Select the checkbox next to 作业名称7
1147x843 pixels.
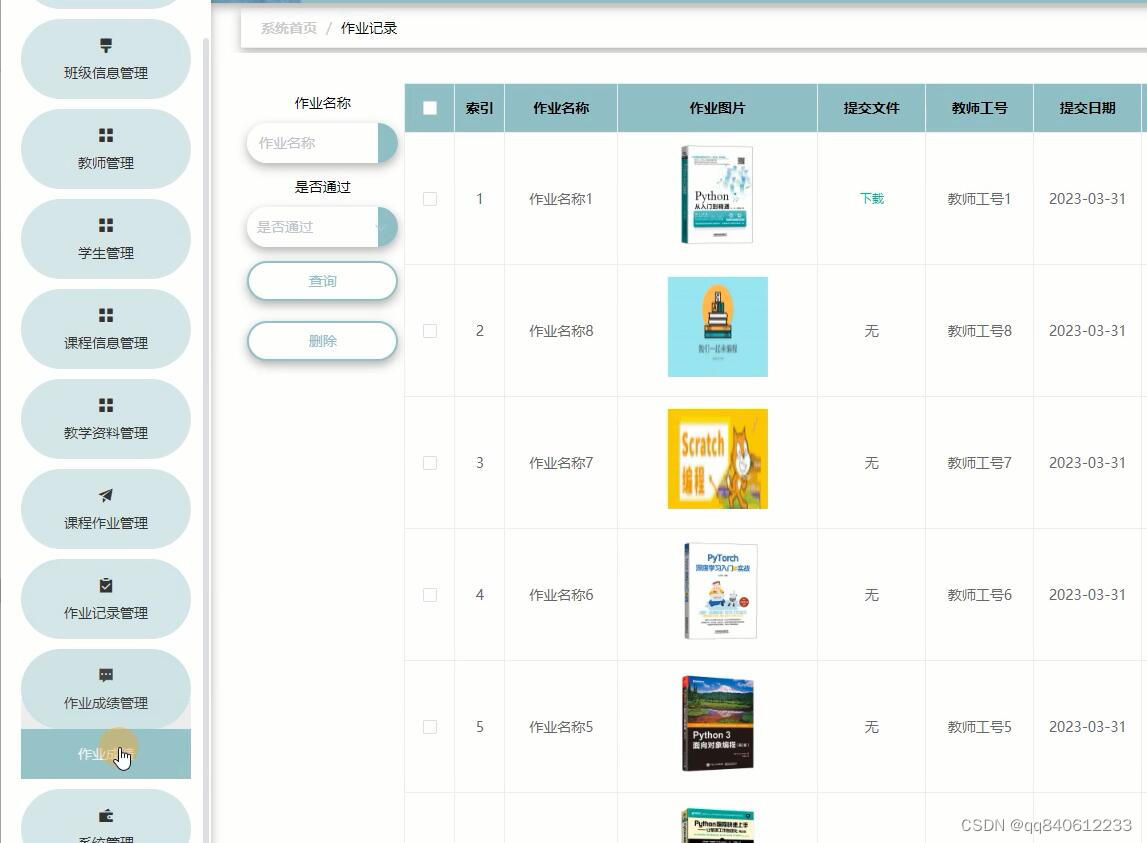(430, 462)
